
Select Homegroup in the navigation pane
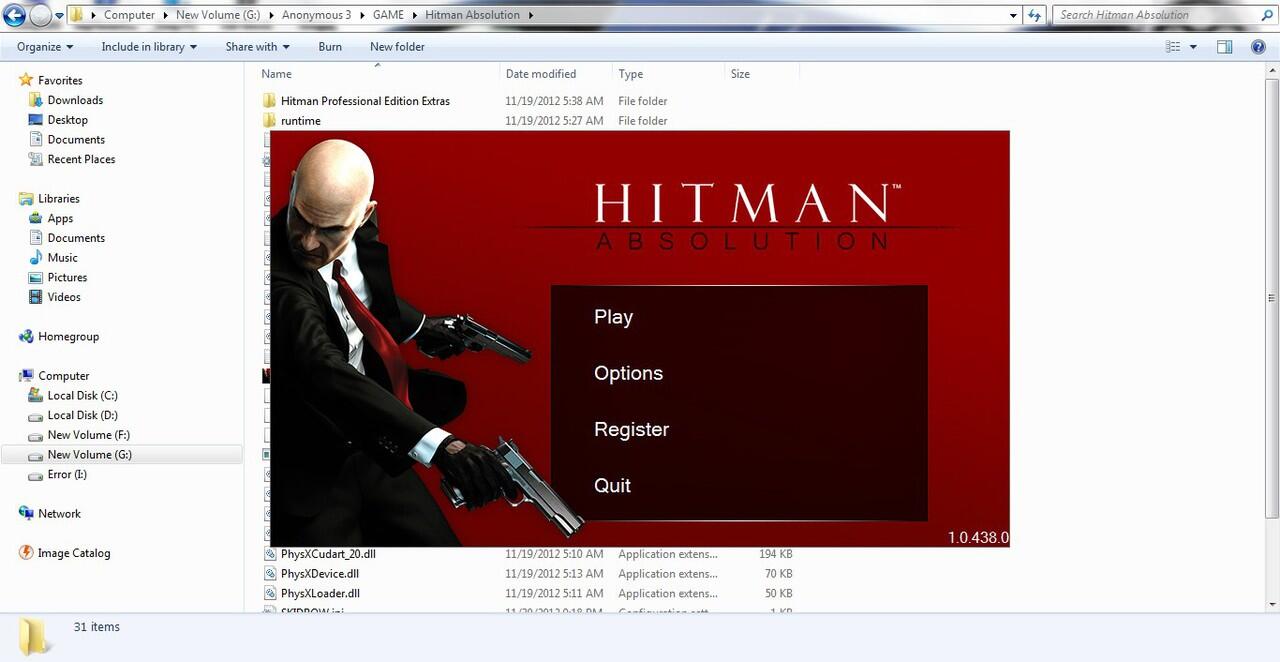pyautogui.click(x=68, y=337)
